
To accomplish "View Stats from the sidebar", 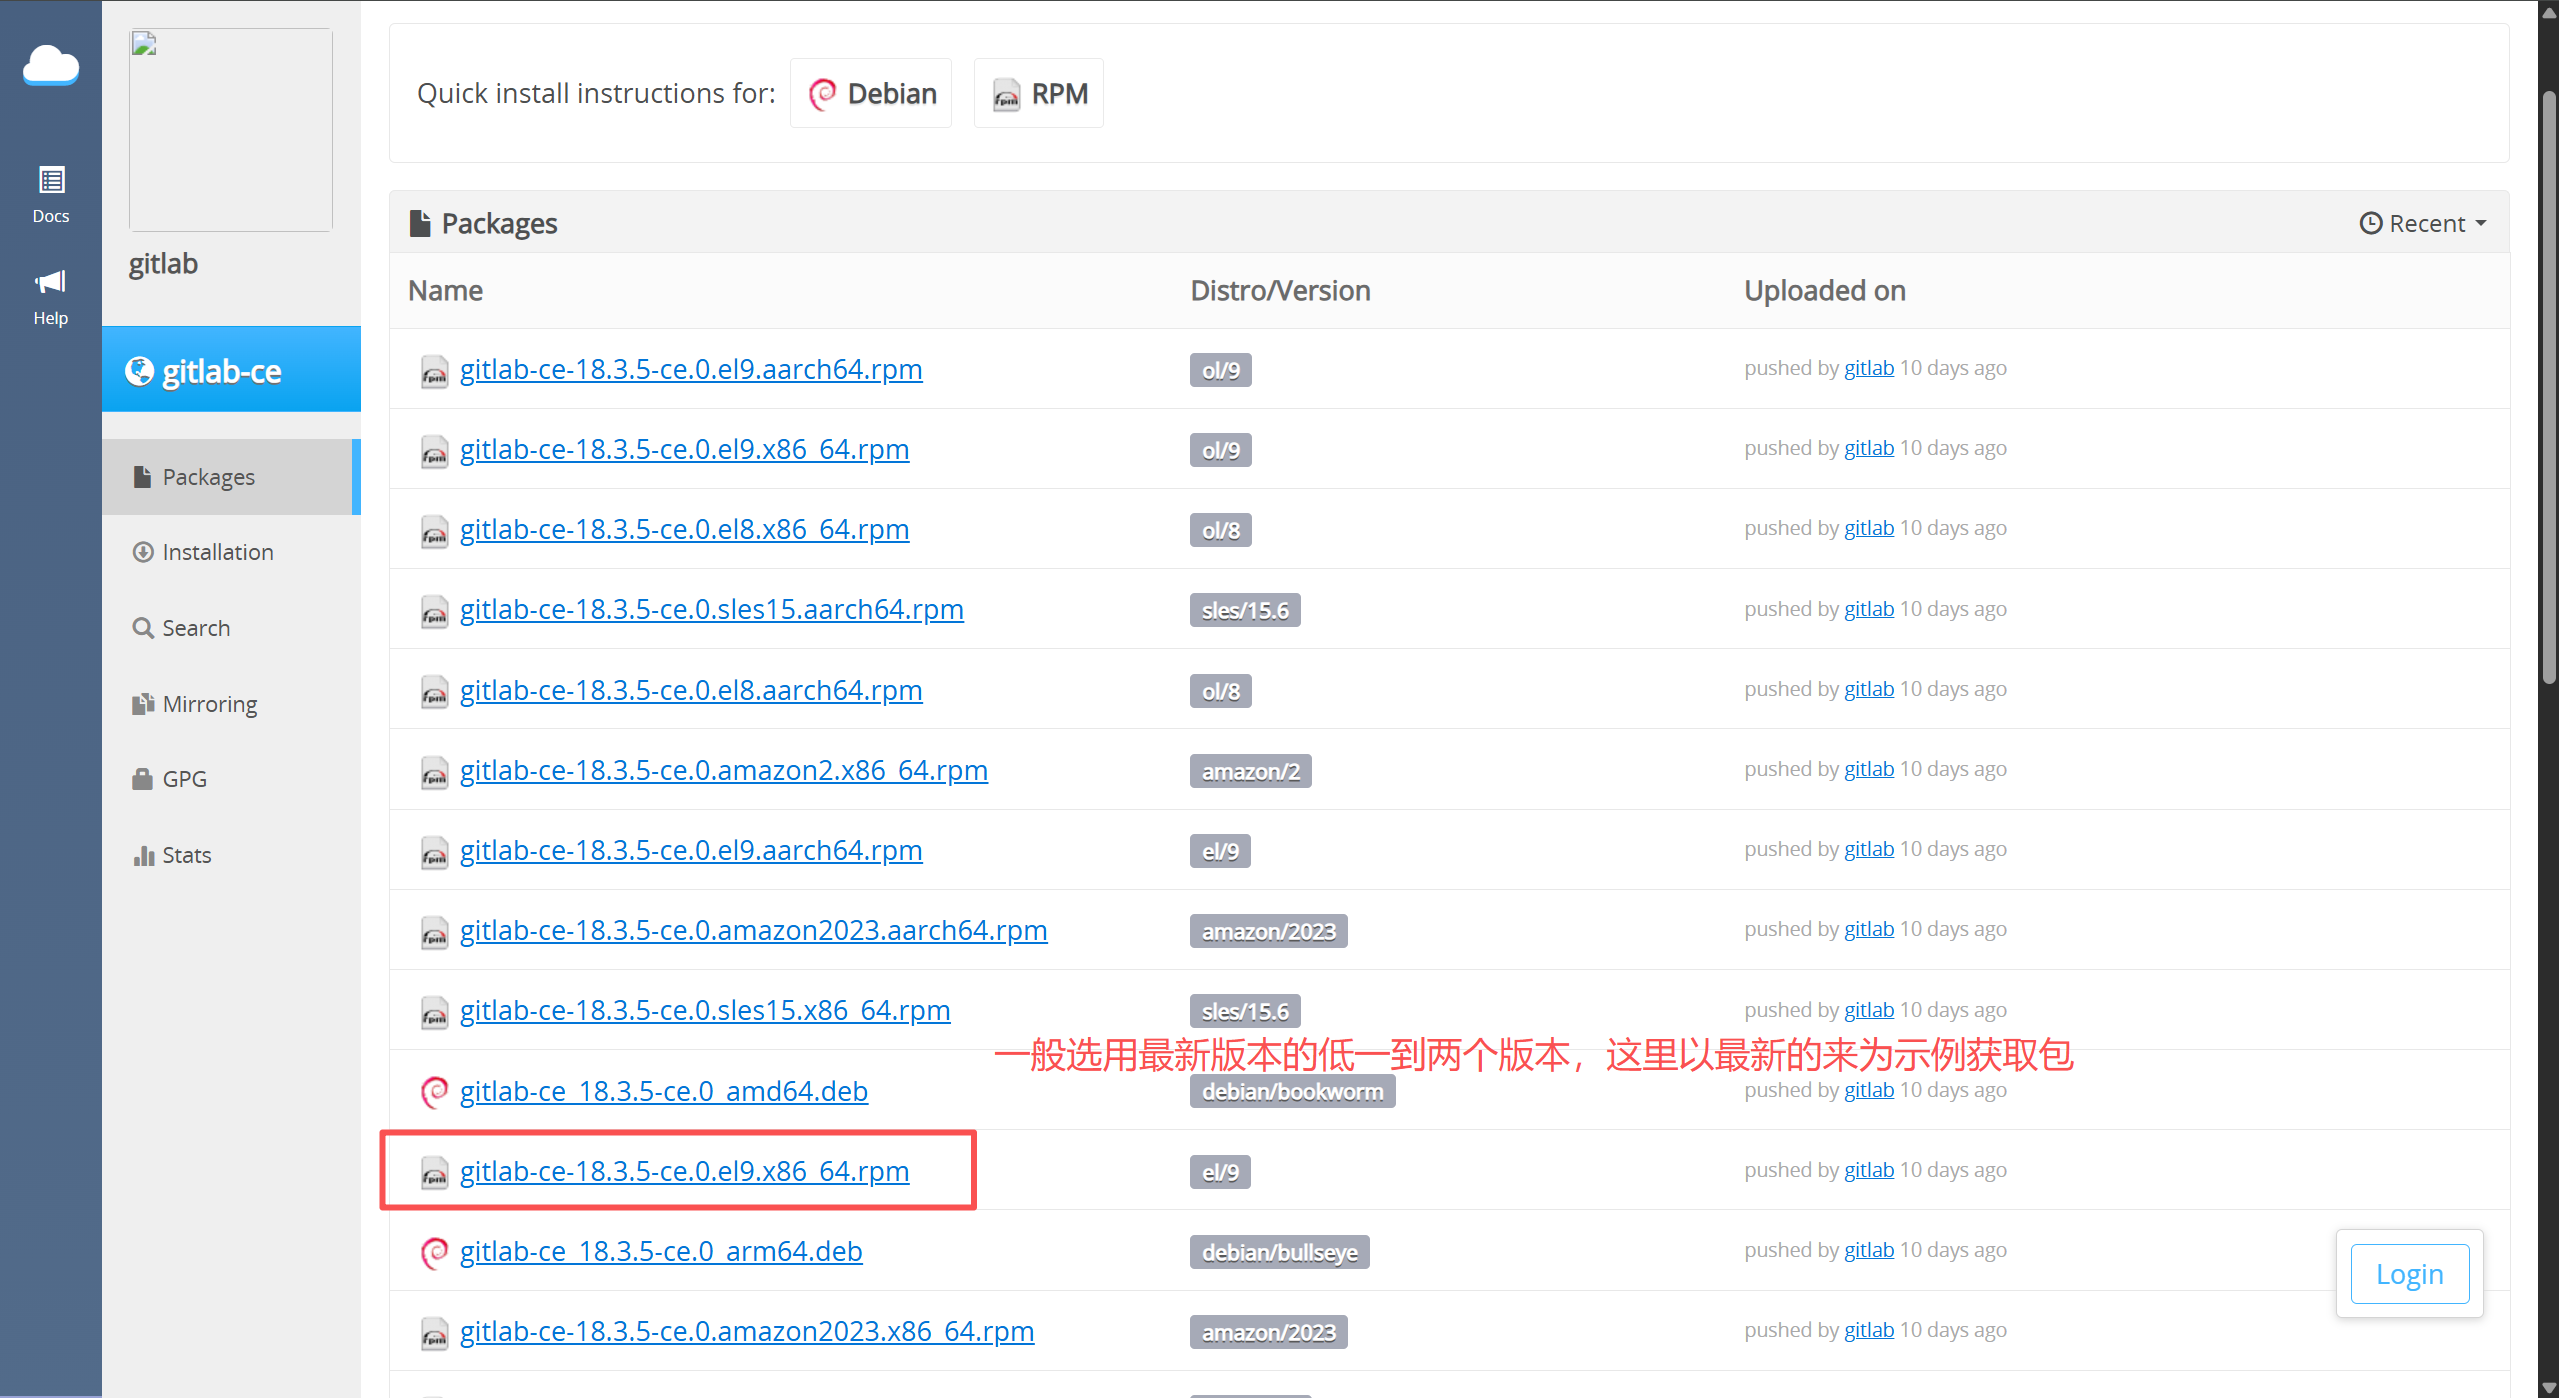I will tap(186, 855).
